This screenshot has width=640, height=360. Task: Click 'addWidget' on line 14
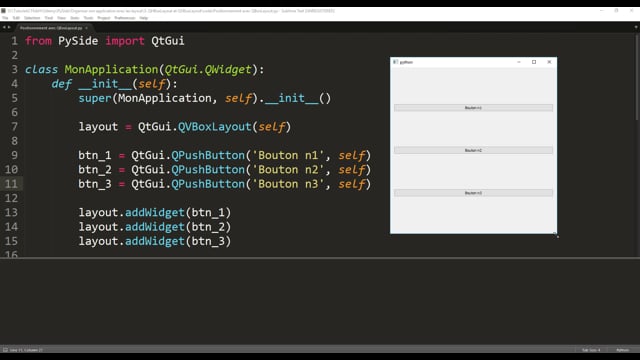pyautogui.click(x=155, y=227)
